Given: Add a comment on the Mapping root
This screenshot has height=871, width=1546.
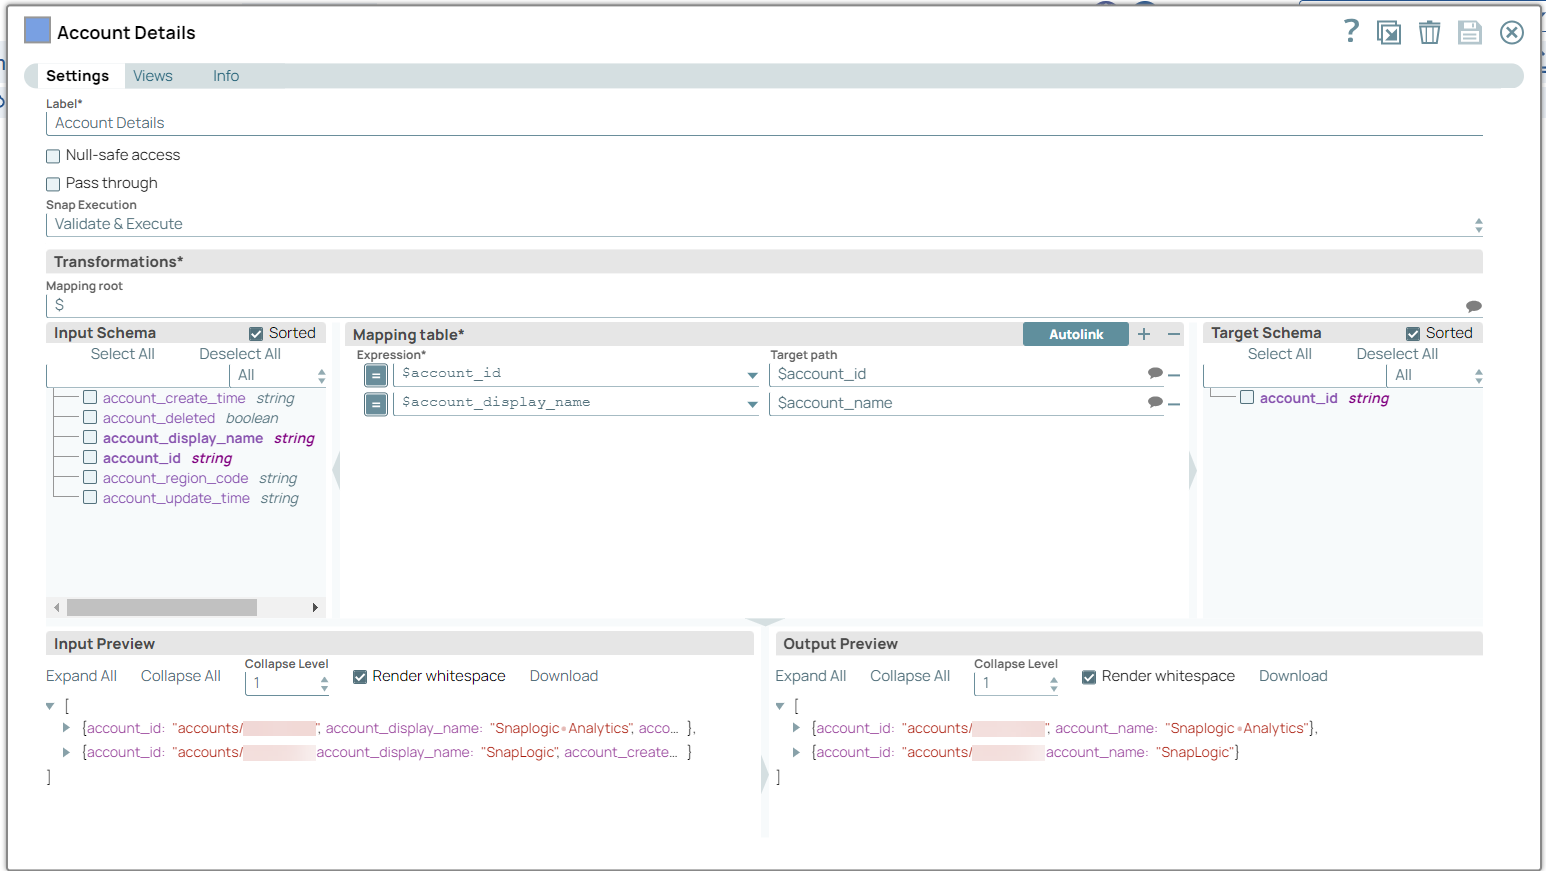Looking at the screenshot, I should tap(1474, 305).
